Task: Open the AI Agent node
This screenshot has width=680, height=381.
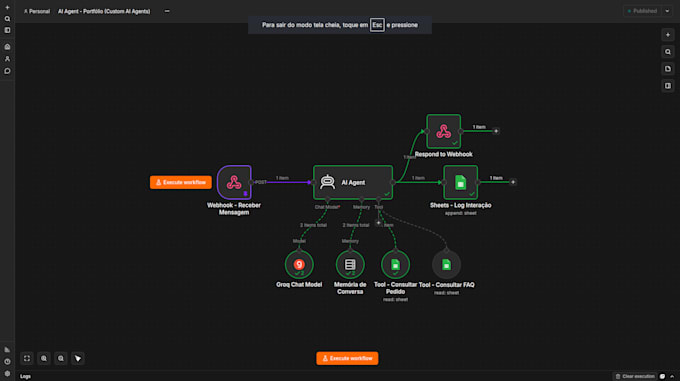Action: [x=353, y=182]
